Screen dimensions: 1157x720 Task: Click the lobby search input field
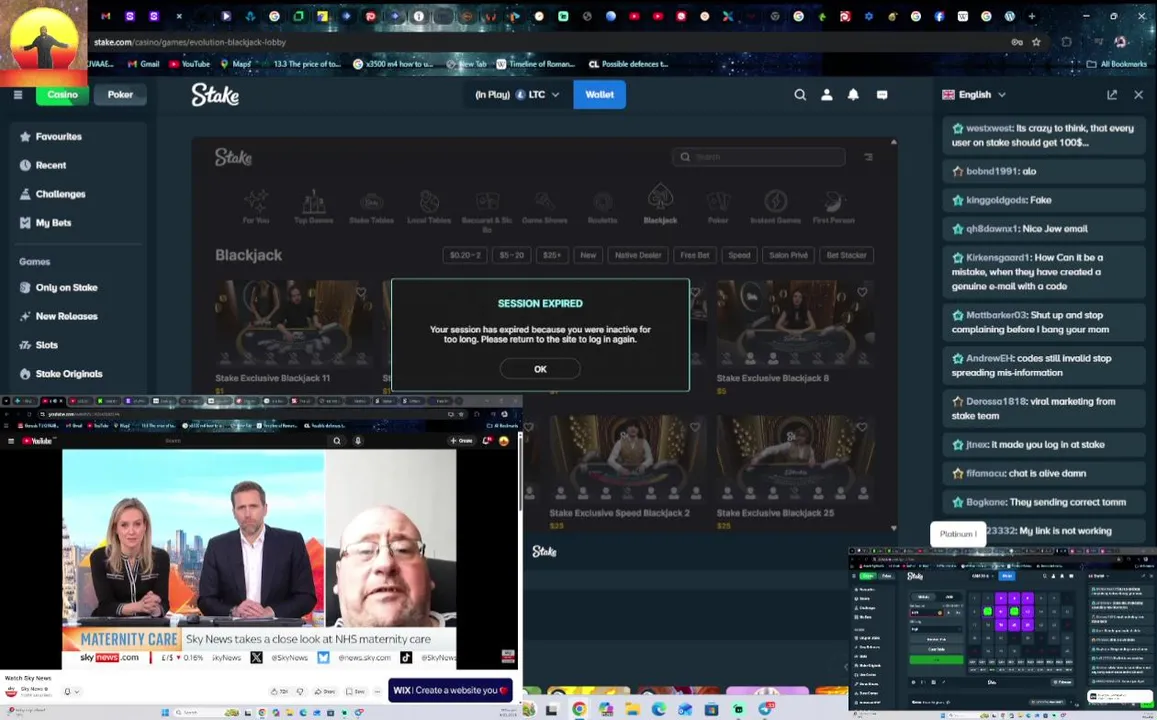point(759,156)
